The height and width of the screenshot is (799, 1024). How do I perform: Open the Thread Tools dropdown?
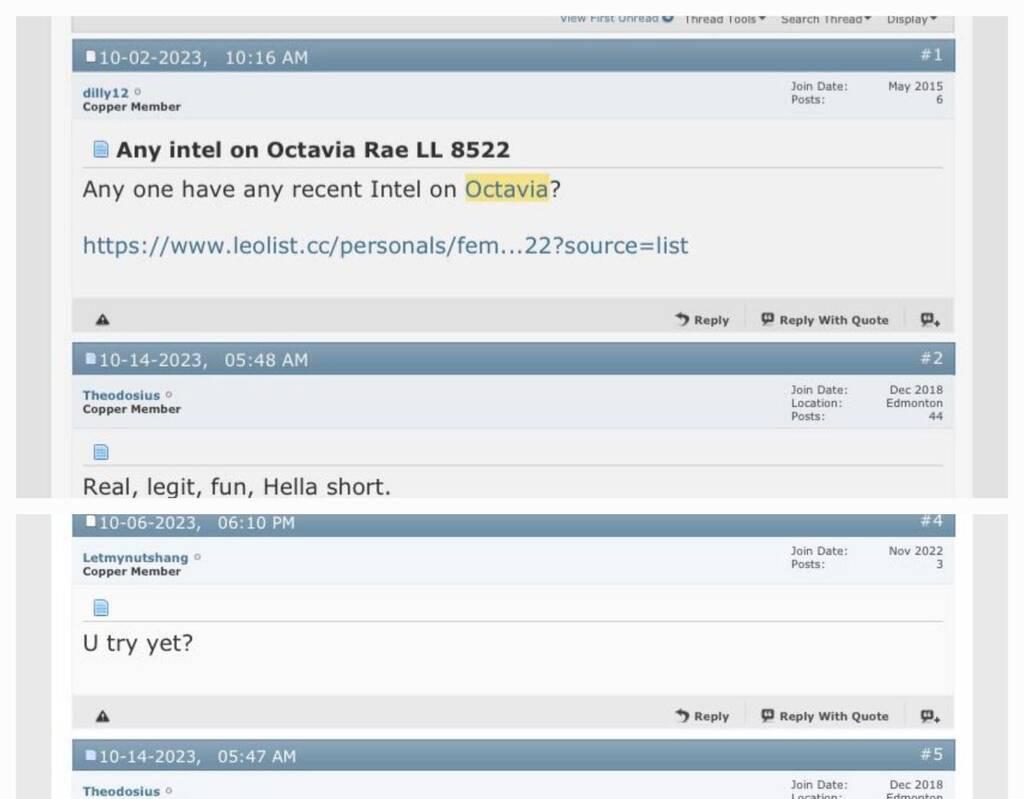(x=725, y=19)
